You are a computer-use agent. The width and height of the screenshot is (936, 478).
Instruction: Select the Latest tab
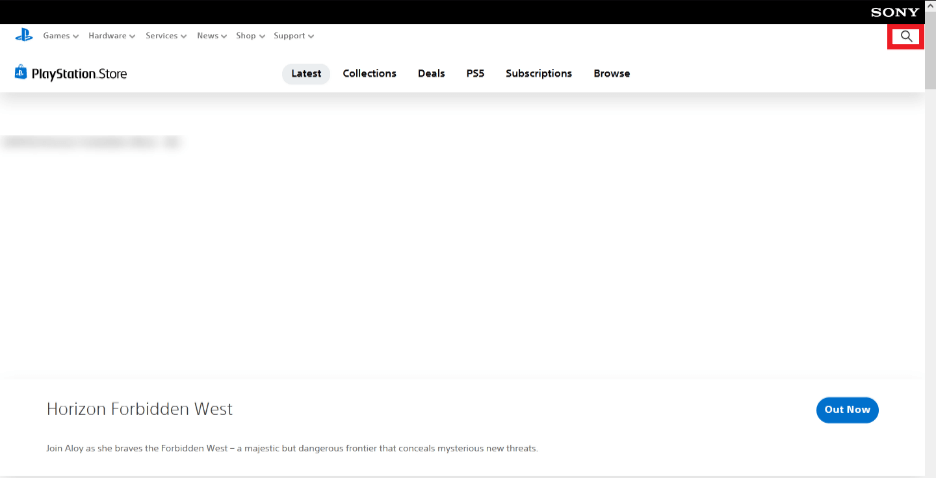pyautogui.click(x=306, y=74)
